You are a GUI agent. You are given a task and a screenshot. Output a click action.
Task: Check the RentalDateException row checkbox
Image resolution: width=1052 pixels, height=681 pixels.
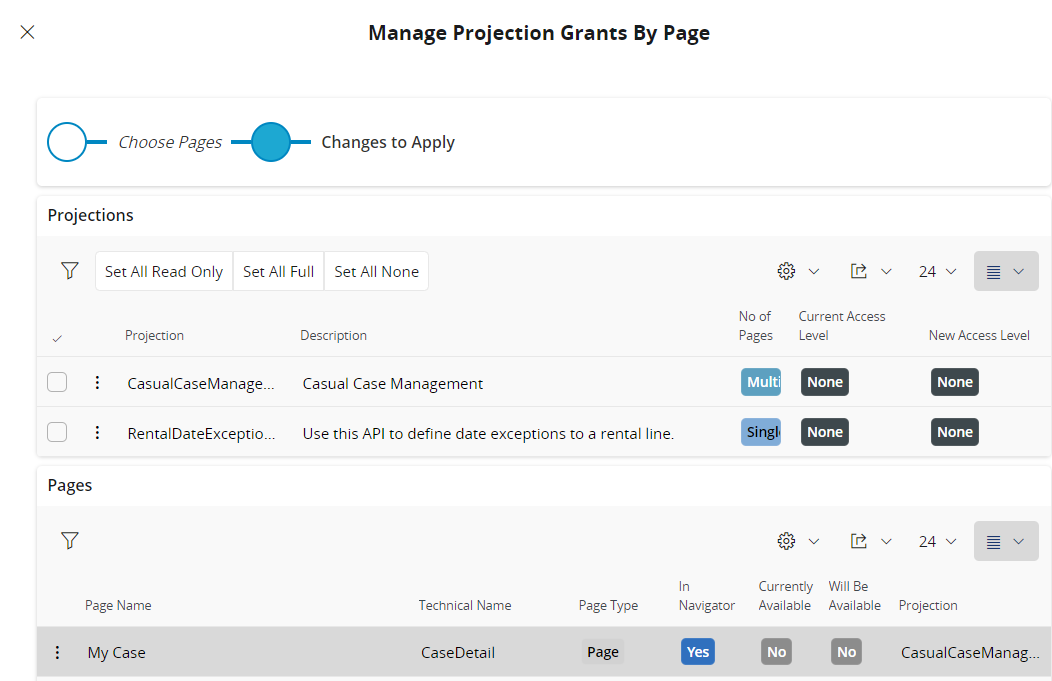pyautogui.click(x=57, y=431)
